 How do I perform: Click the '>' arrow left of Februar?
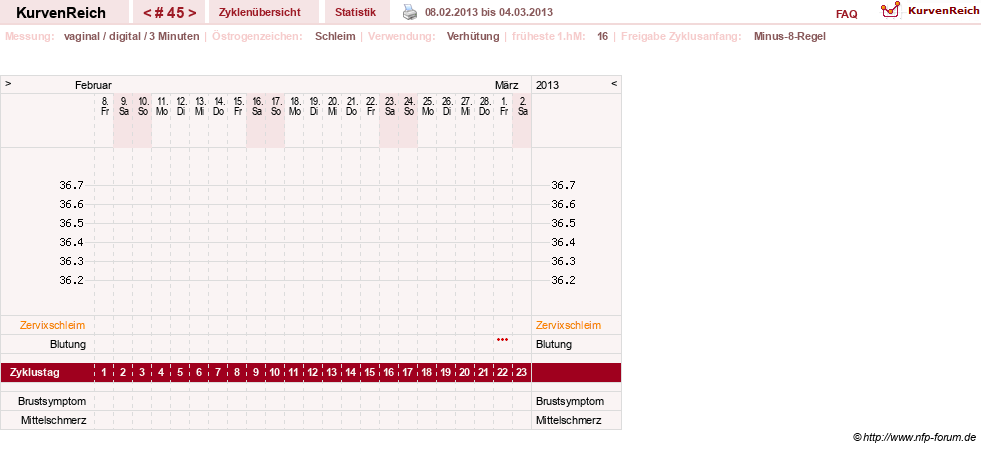(x=8, y=83)
